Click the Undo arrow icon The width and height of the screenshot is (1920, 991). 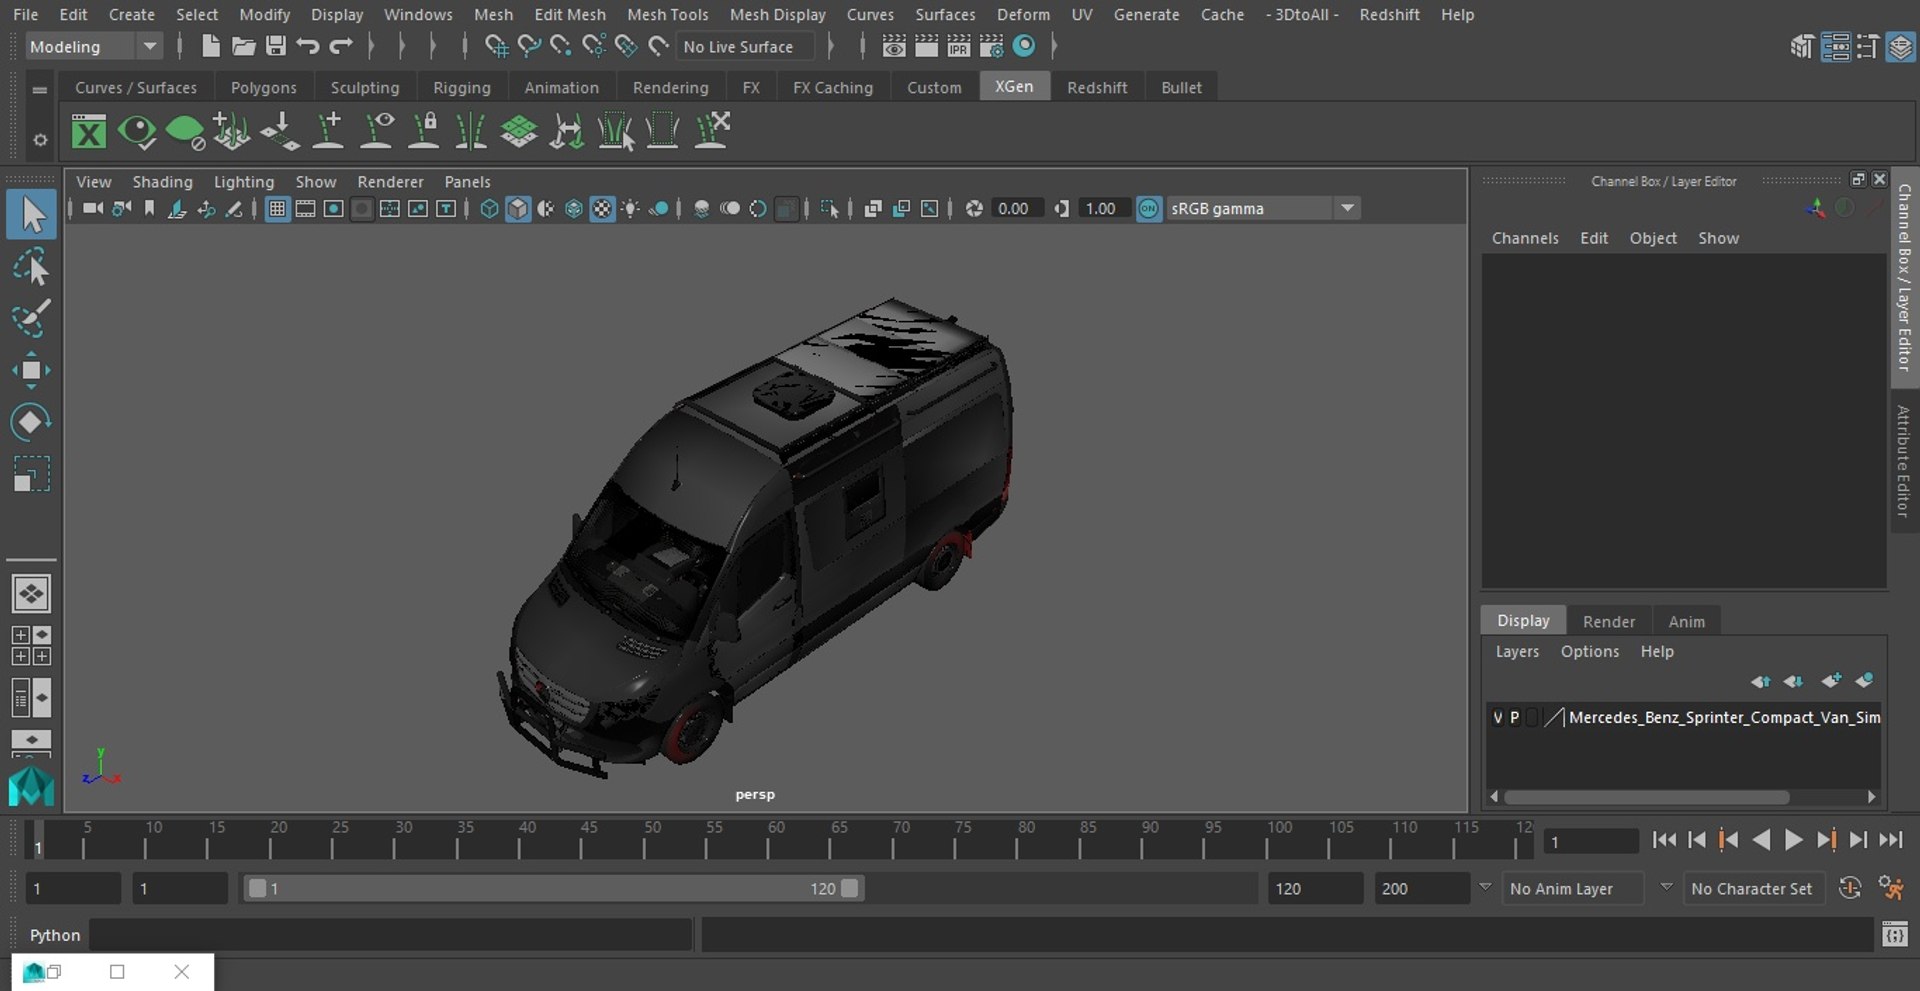click(308, 46)
